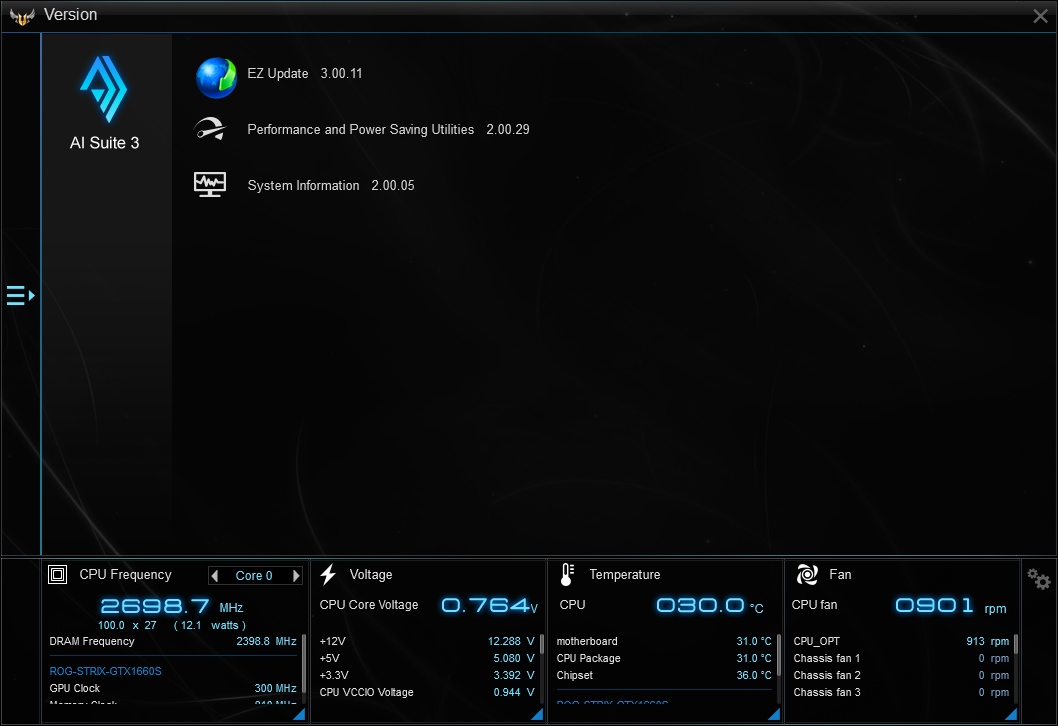Image resolution: width=1058 pixels, height=726 pixels.
Task: Click the EZ Update globe icon
Action: pyautogui.click(x=216, y=78)
